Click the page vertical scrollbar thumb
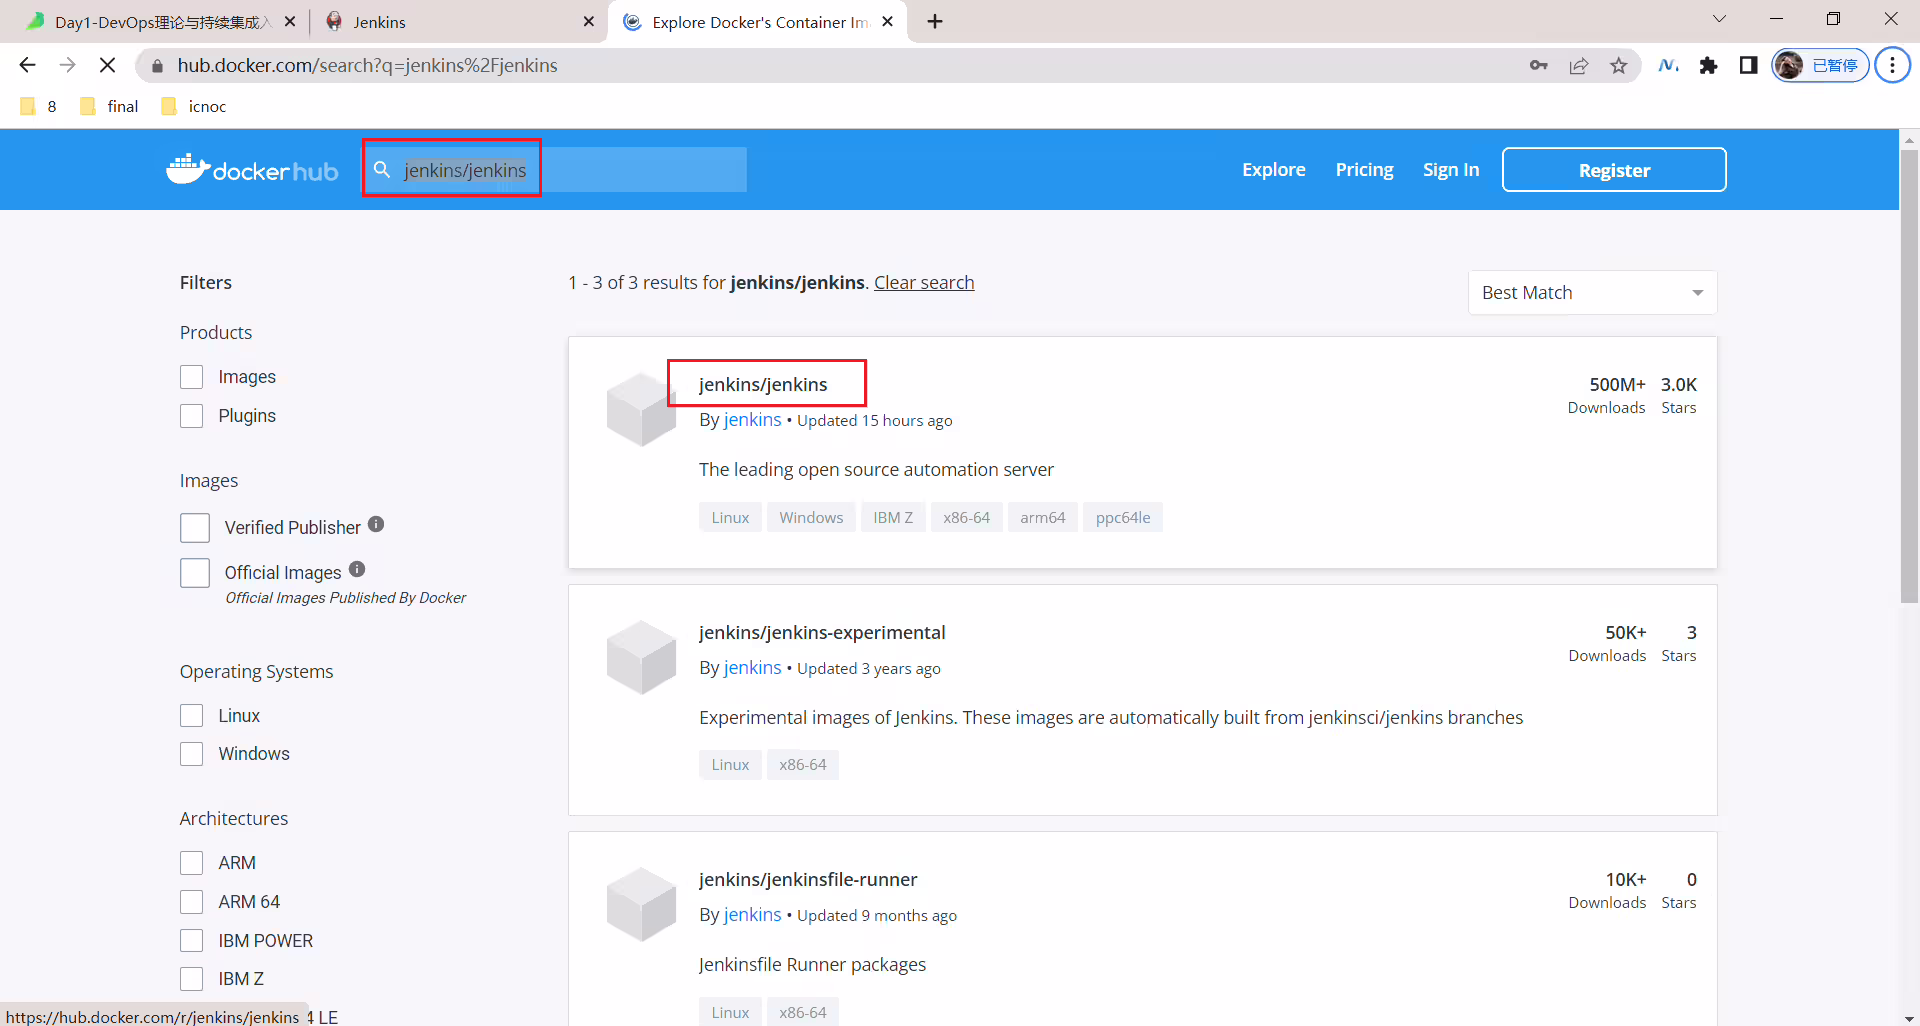This screenshot has width=1920, height=1026. pyautogui.click(x=1909, y=378)
